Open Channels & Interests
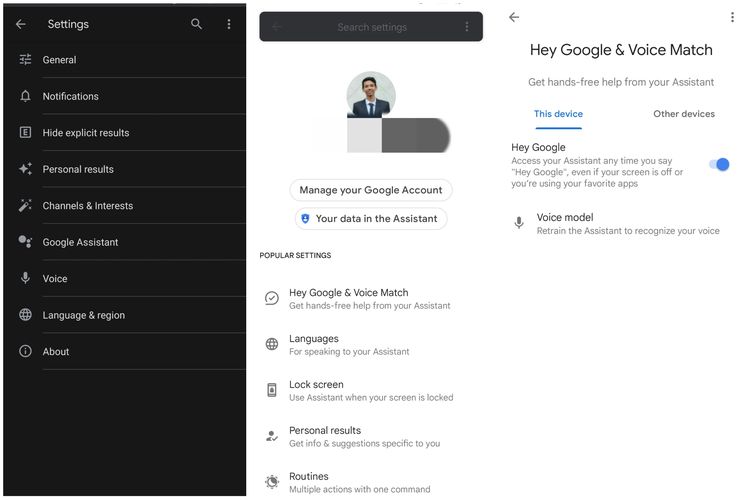Viewport: 750px width, 500px height. pos(125,205)
